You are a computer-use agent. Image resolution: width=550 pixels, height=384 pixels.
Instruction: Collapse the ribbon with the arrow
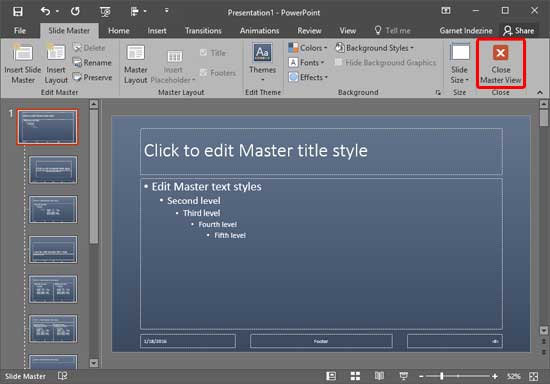click(540, 93)
